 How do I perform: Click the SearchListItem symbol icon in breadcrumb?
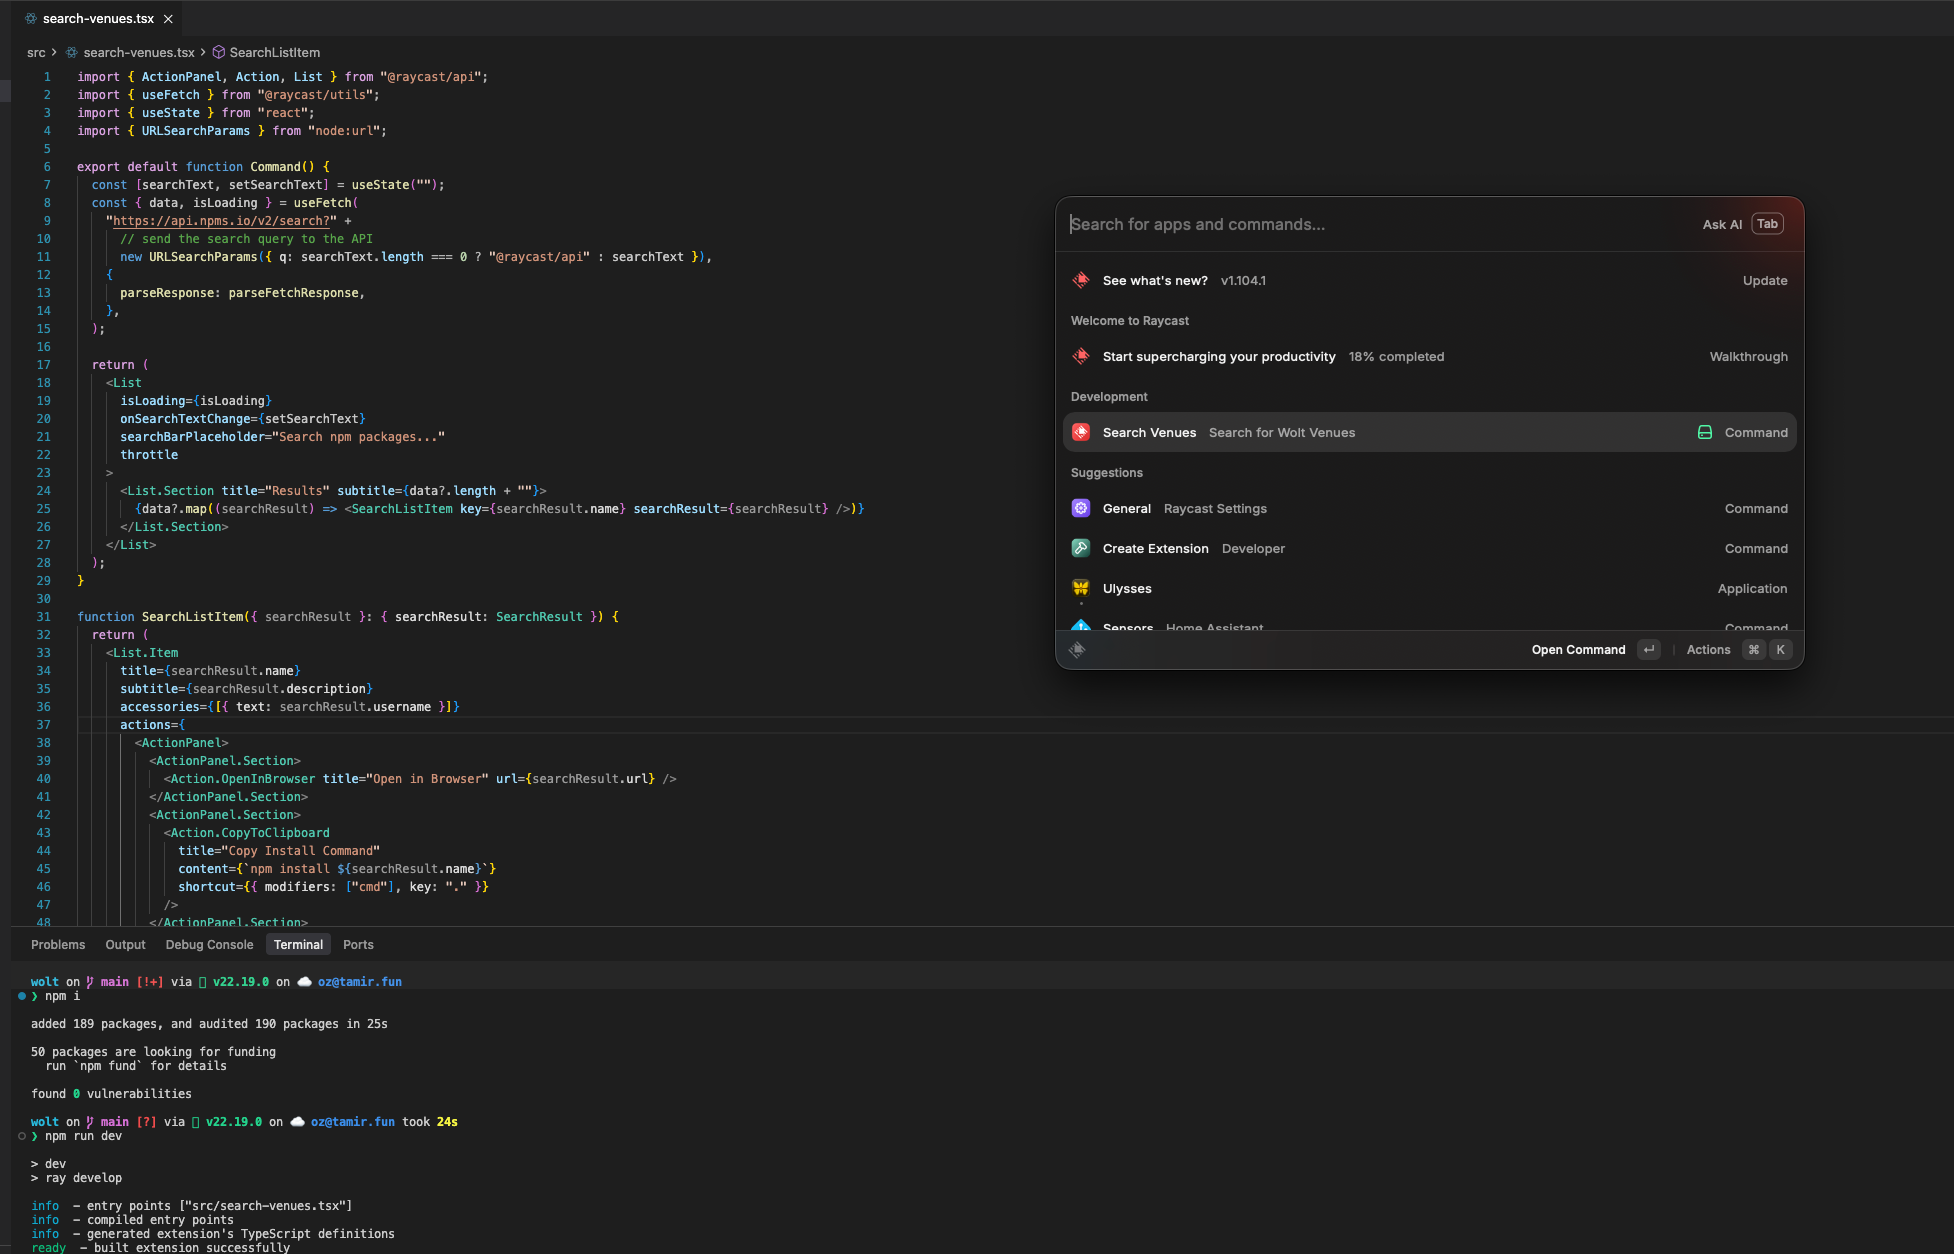pyautogui.click(x=218, y=52)
